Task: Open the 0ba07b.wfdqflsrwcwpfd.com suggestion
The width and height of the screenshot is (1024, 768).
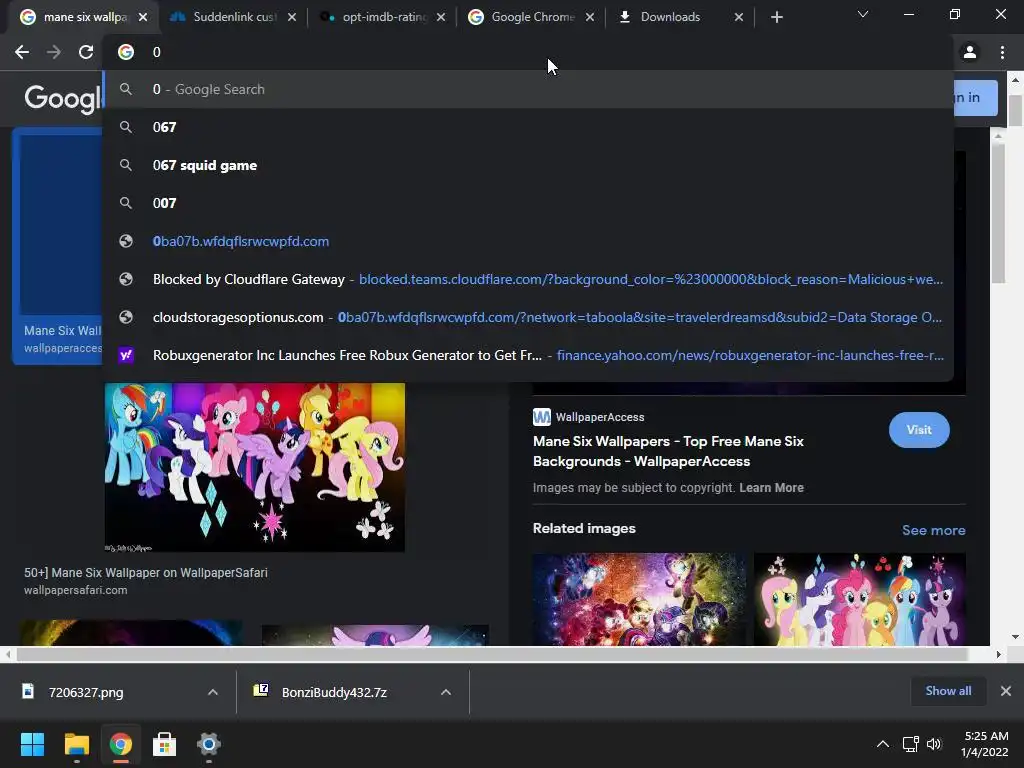Action: [528, 241]
